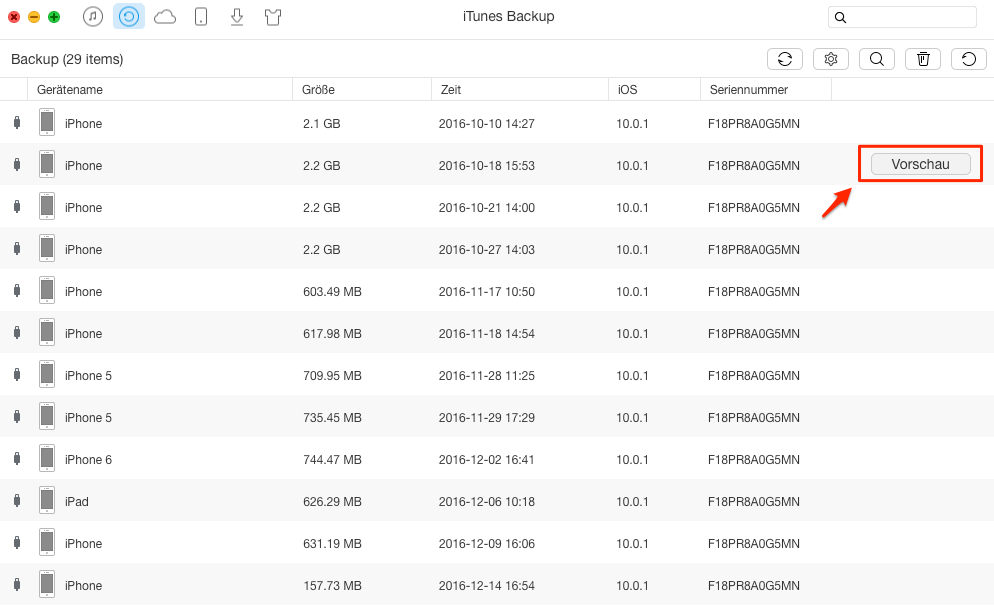Open the T-shirt skin icon

273,17
